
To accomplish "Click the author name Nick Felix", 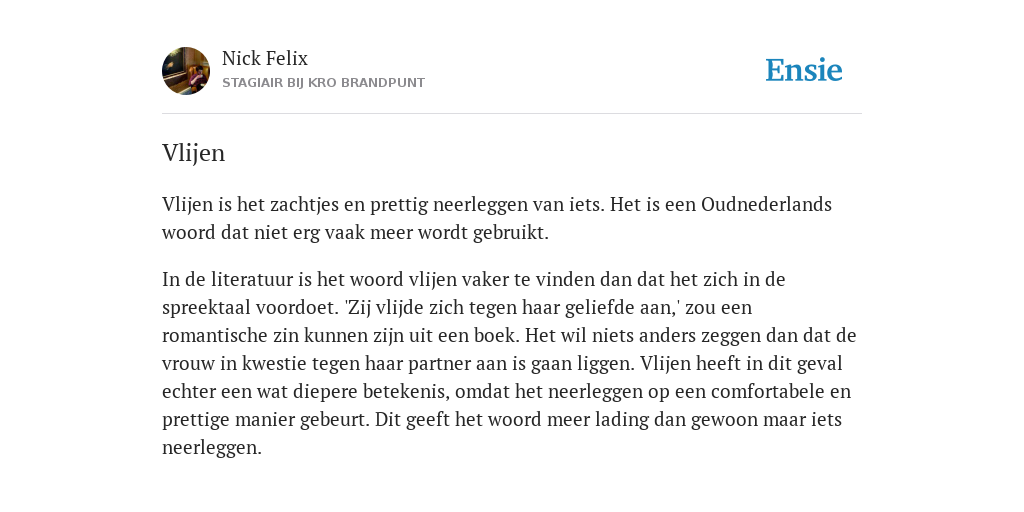I will (x=264, y=59).
